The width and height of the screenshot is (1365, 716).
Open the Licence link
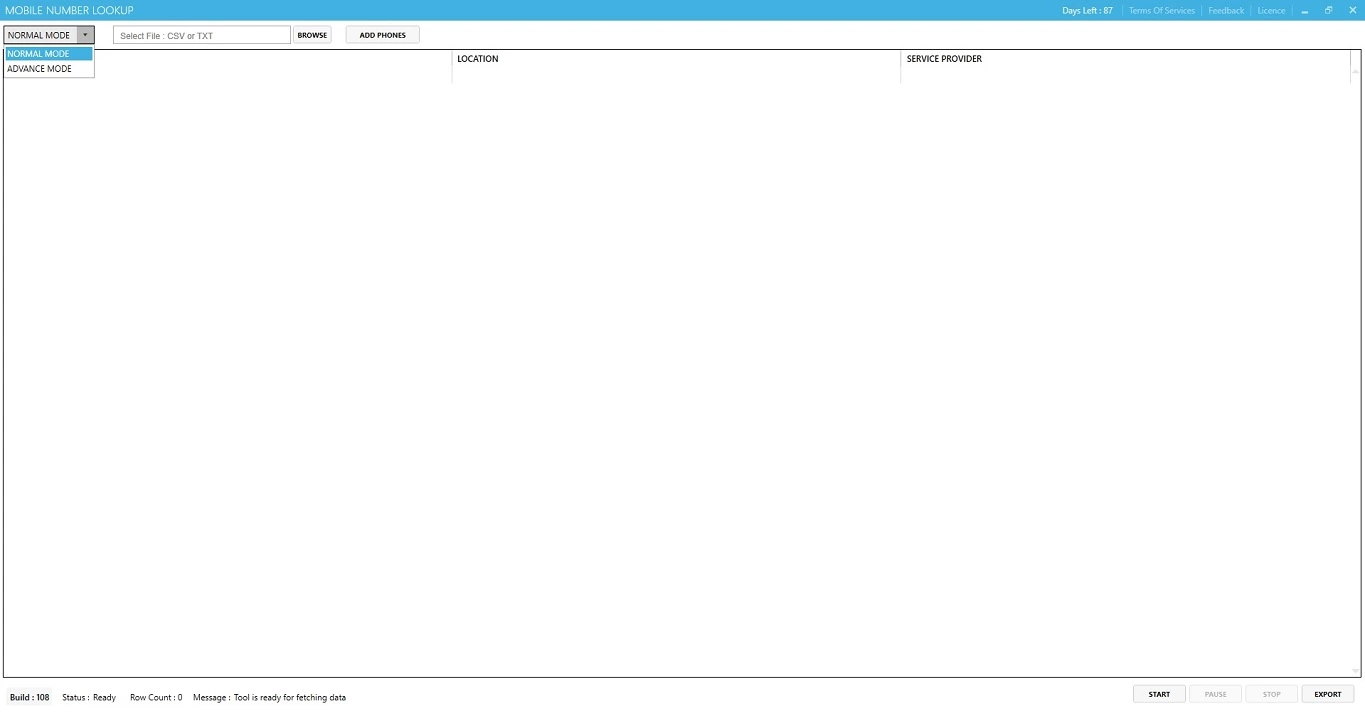(1271, 11)
